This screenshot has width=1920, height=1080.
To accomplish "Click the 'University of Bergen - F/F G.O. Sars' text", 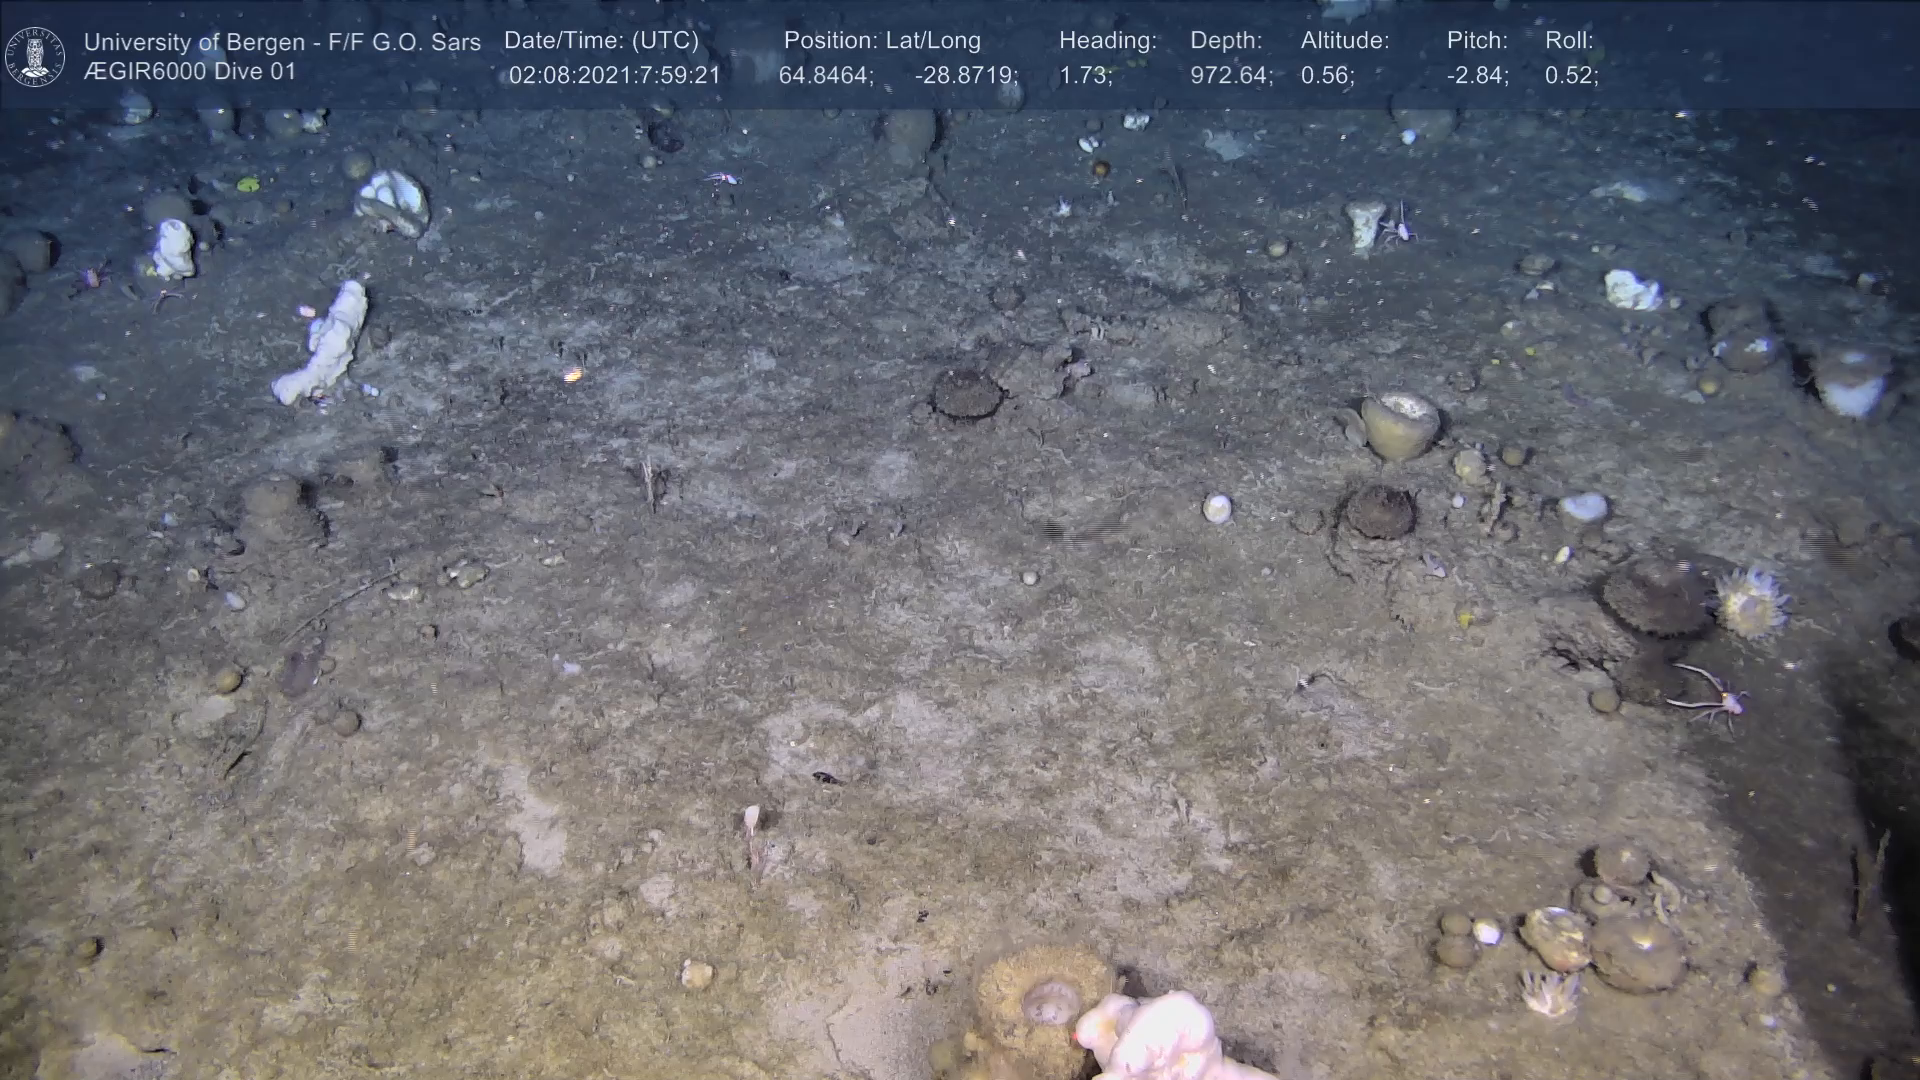I will coord(282,42).
